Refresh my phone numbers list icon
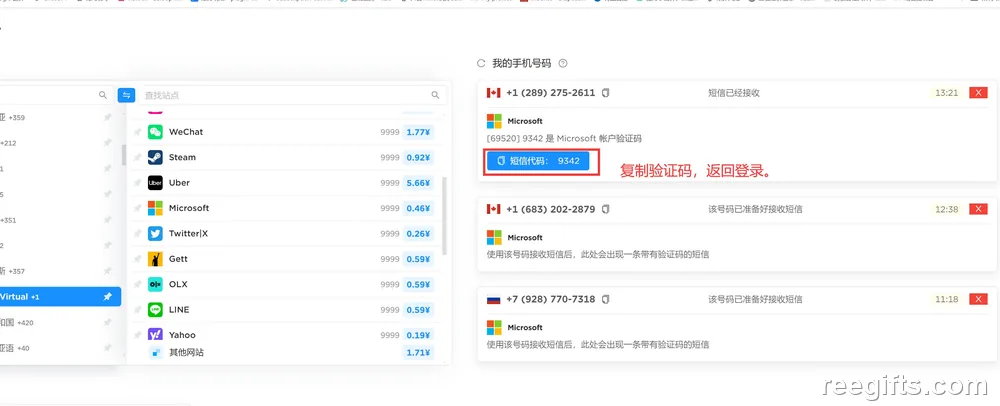The width and height of the screenshot is (1000, 406). pos(482,64)
